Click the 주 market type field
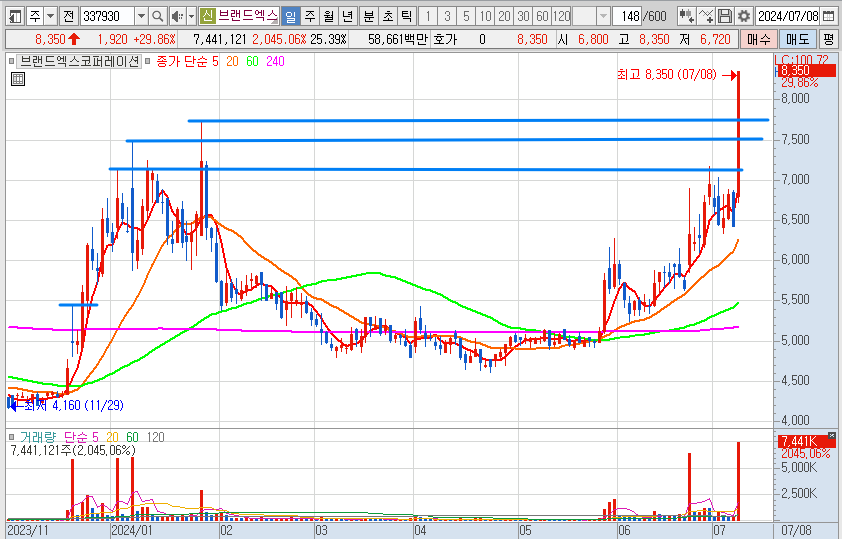 point(35,16)
